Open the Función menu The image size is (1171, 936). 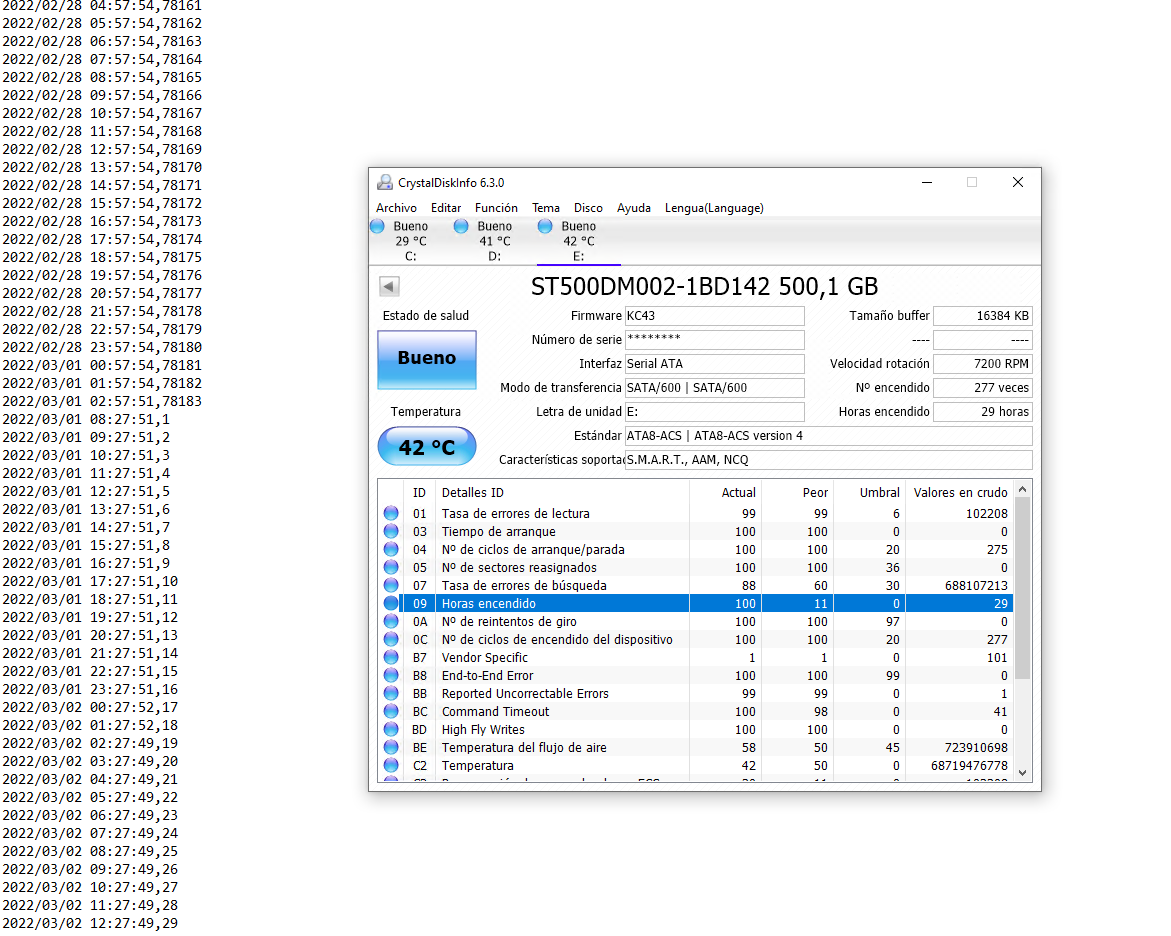pos(496,208)
